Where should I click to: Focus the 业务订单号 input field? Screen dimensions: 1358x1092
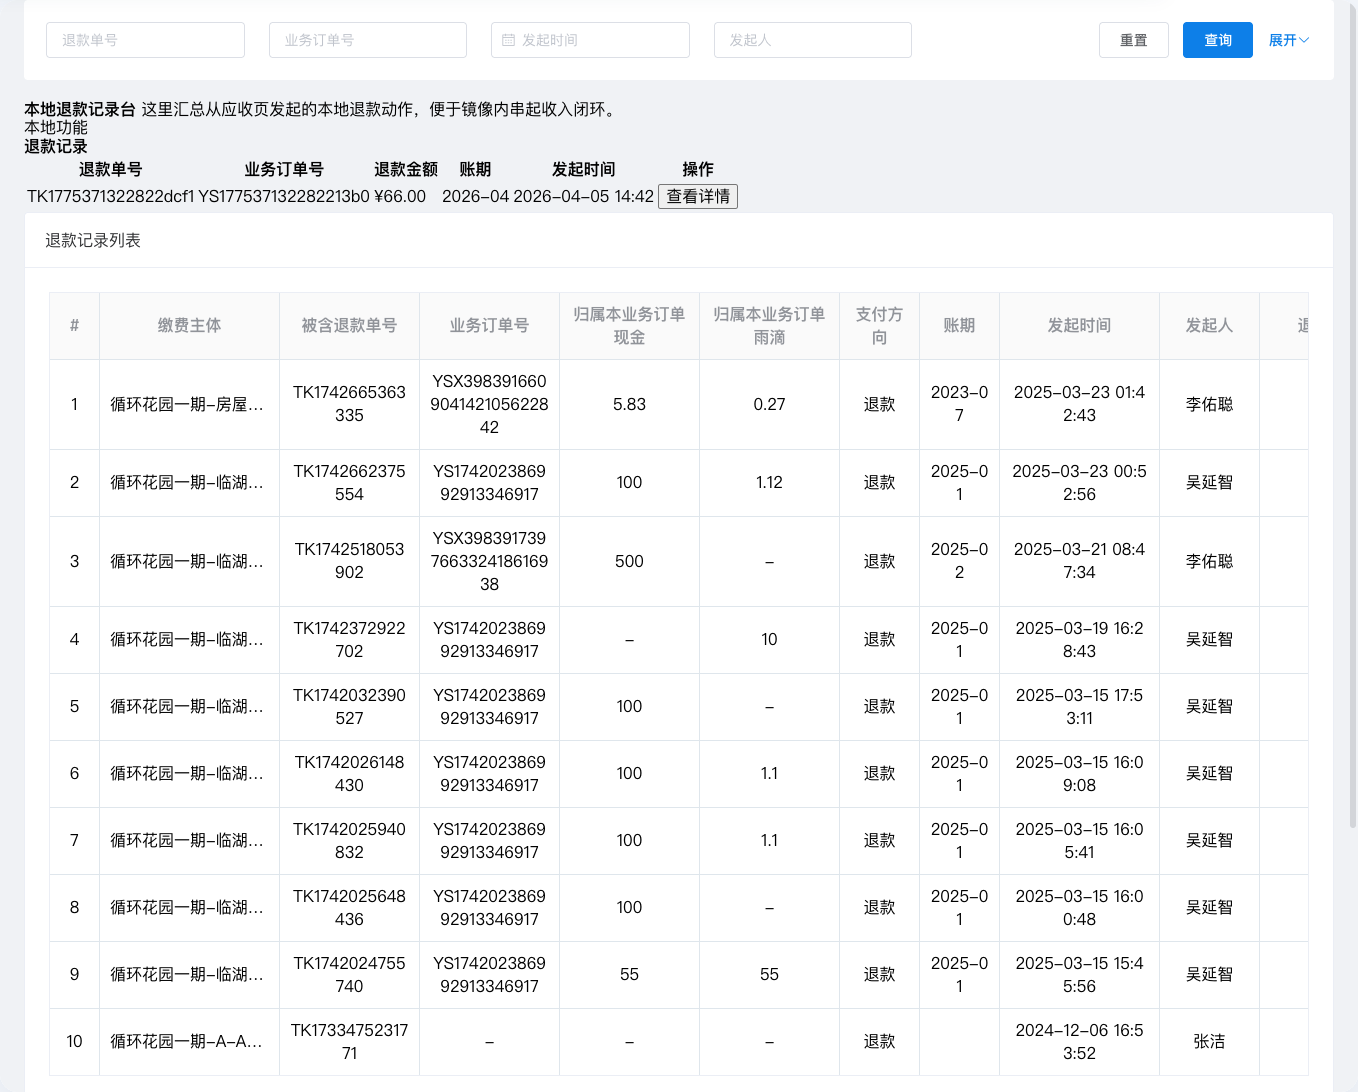coord(367,40)
